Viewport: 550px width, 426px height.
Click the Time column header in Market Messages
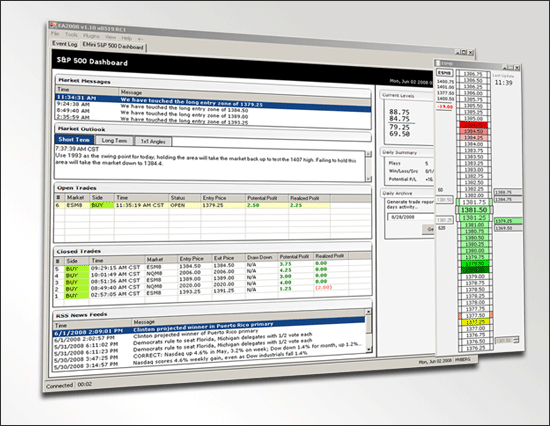pyautogui.click(x=87, y=90)
